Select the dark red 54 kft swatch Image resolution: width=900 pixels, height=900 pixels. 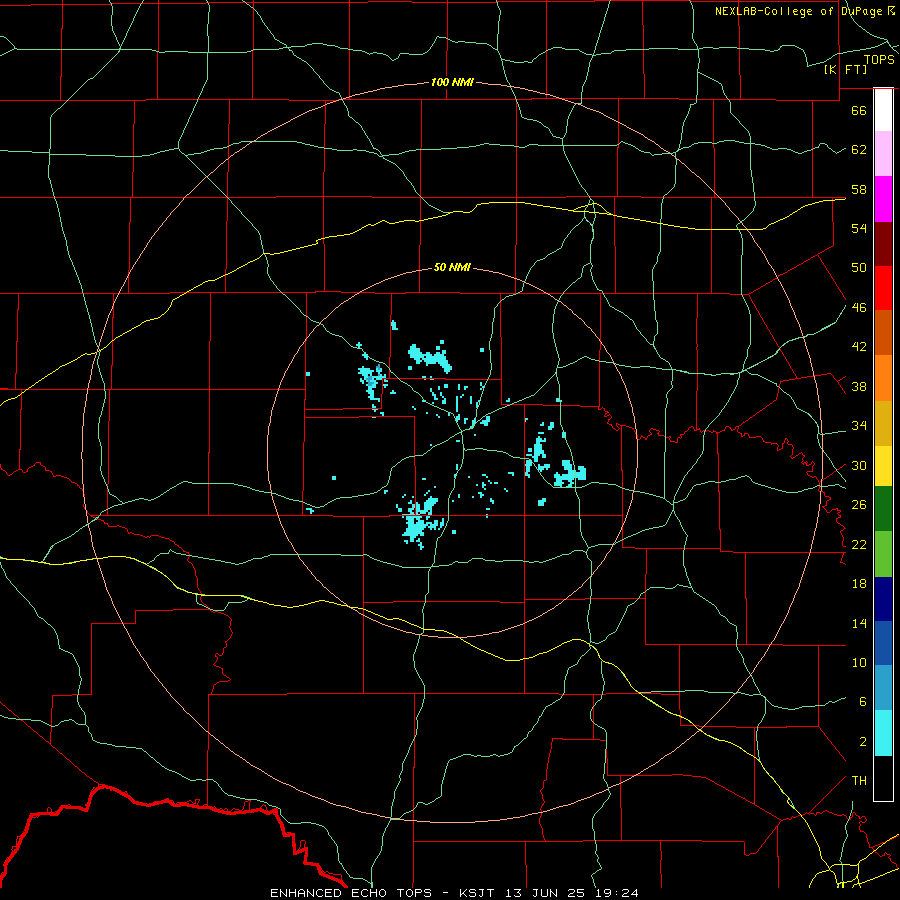pyautogui.click(x=883, y=243)
